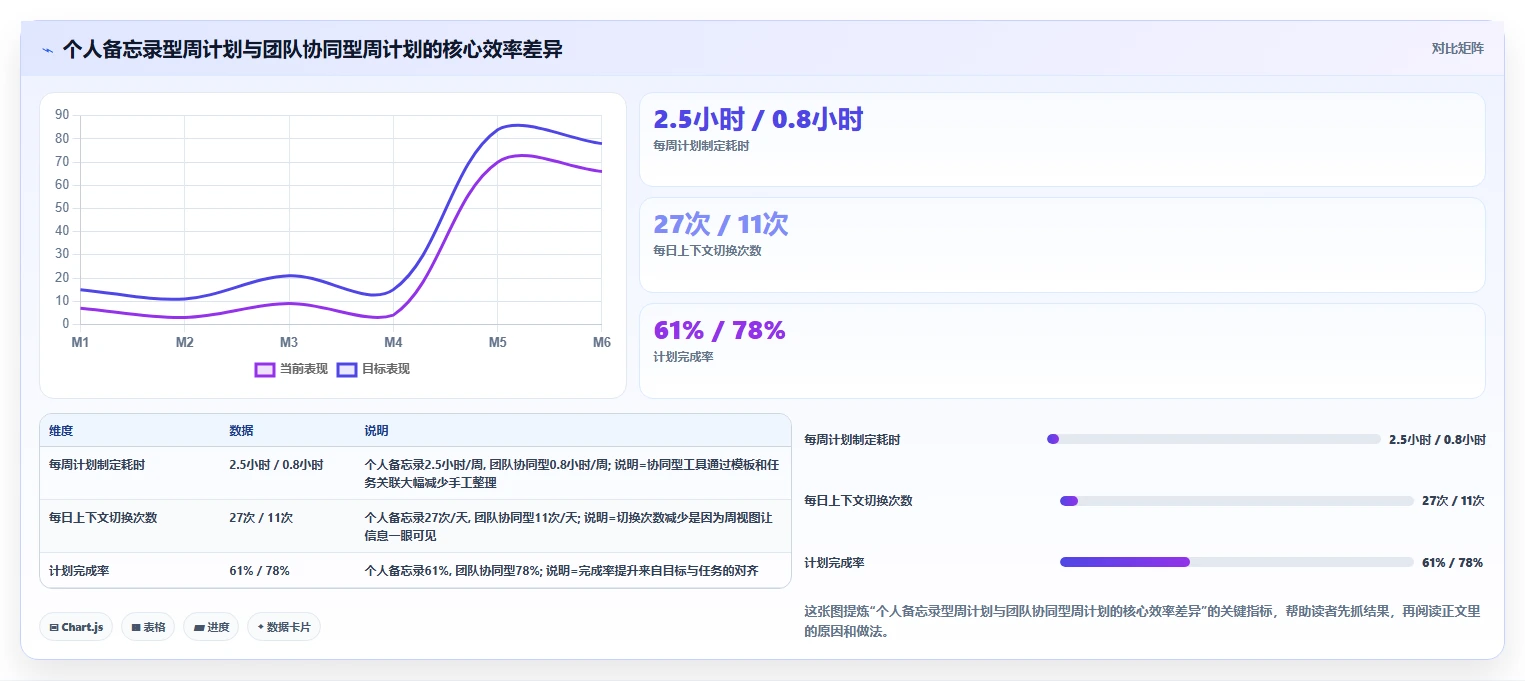This screenshot has width=1525, height=681.
Task: Click table data cell 61% / 78%
Action: point(259,571)
